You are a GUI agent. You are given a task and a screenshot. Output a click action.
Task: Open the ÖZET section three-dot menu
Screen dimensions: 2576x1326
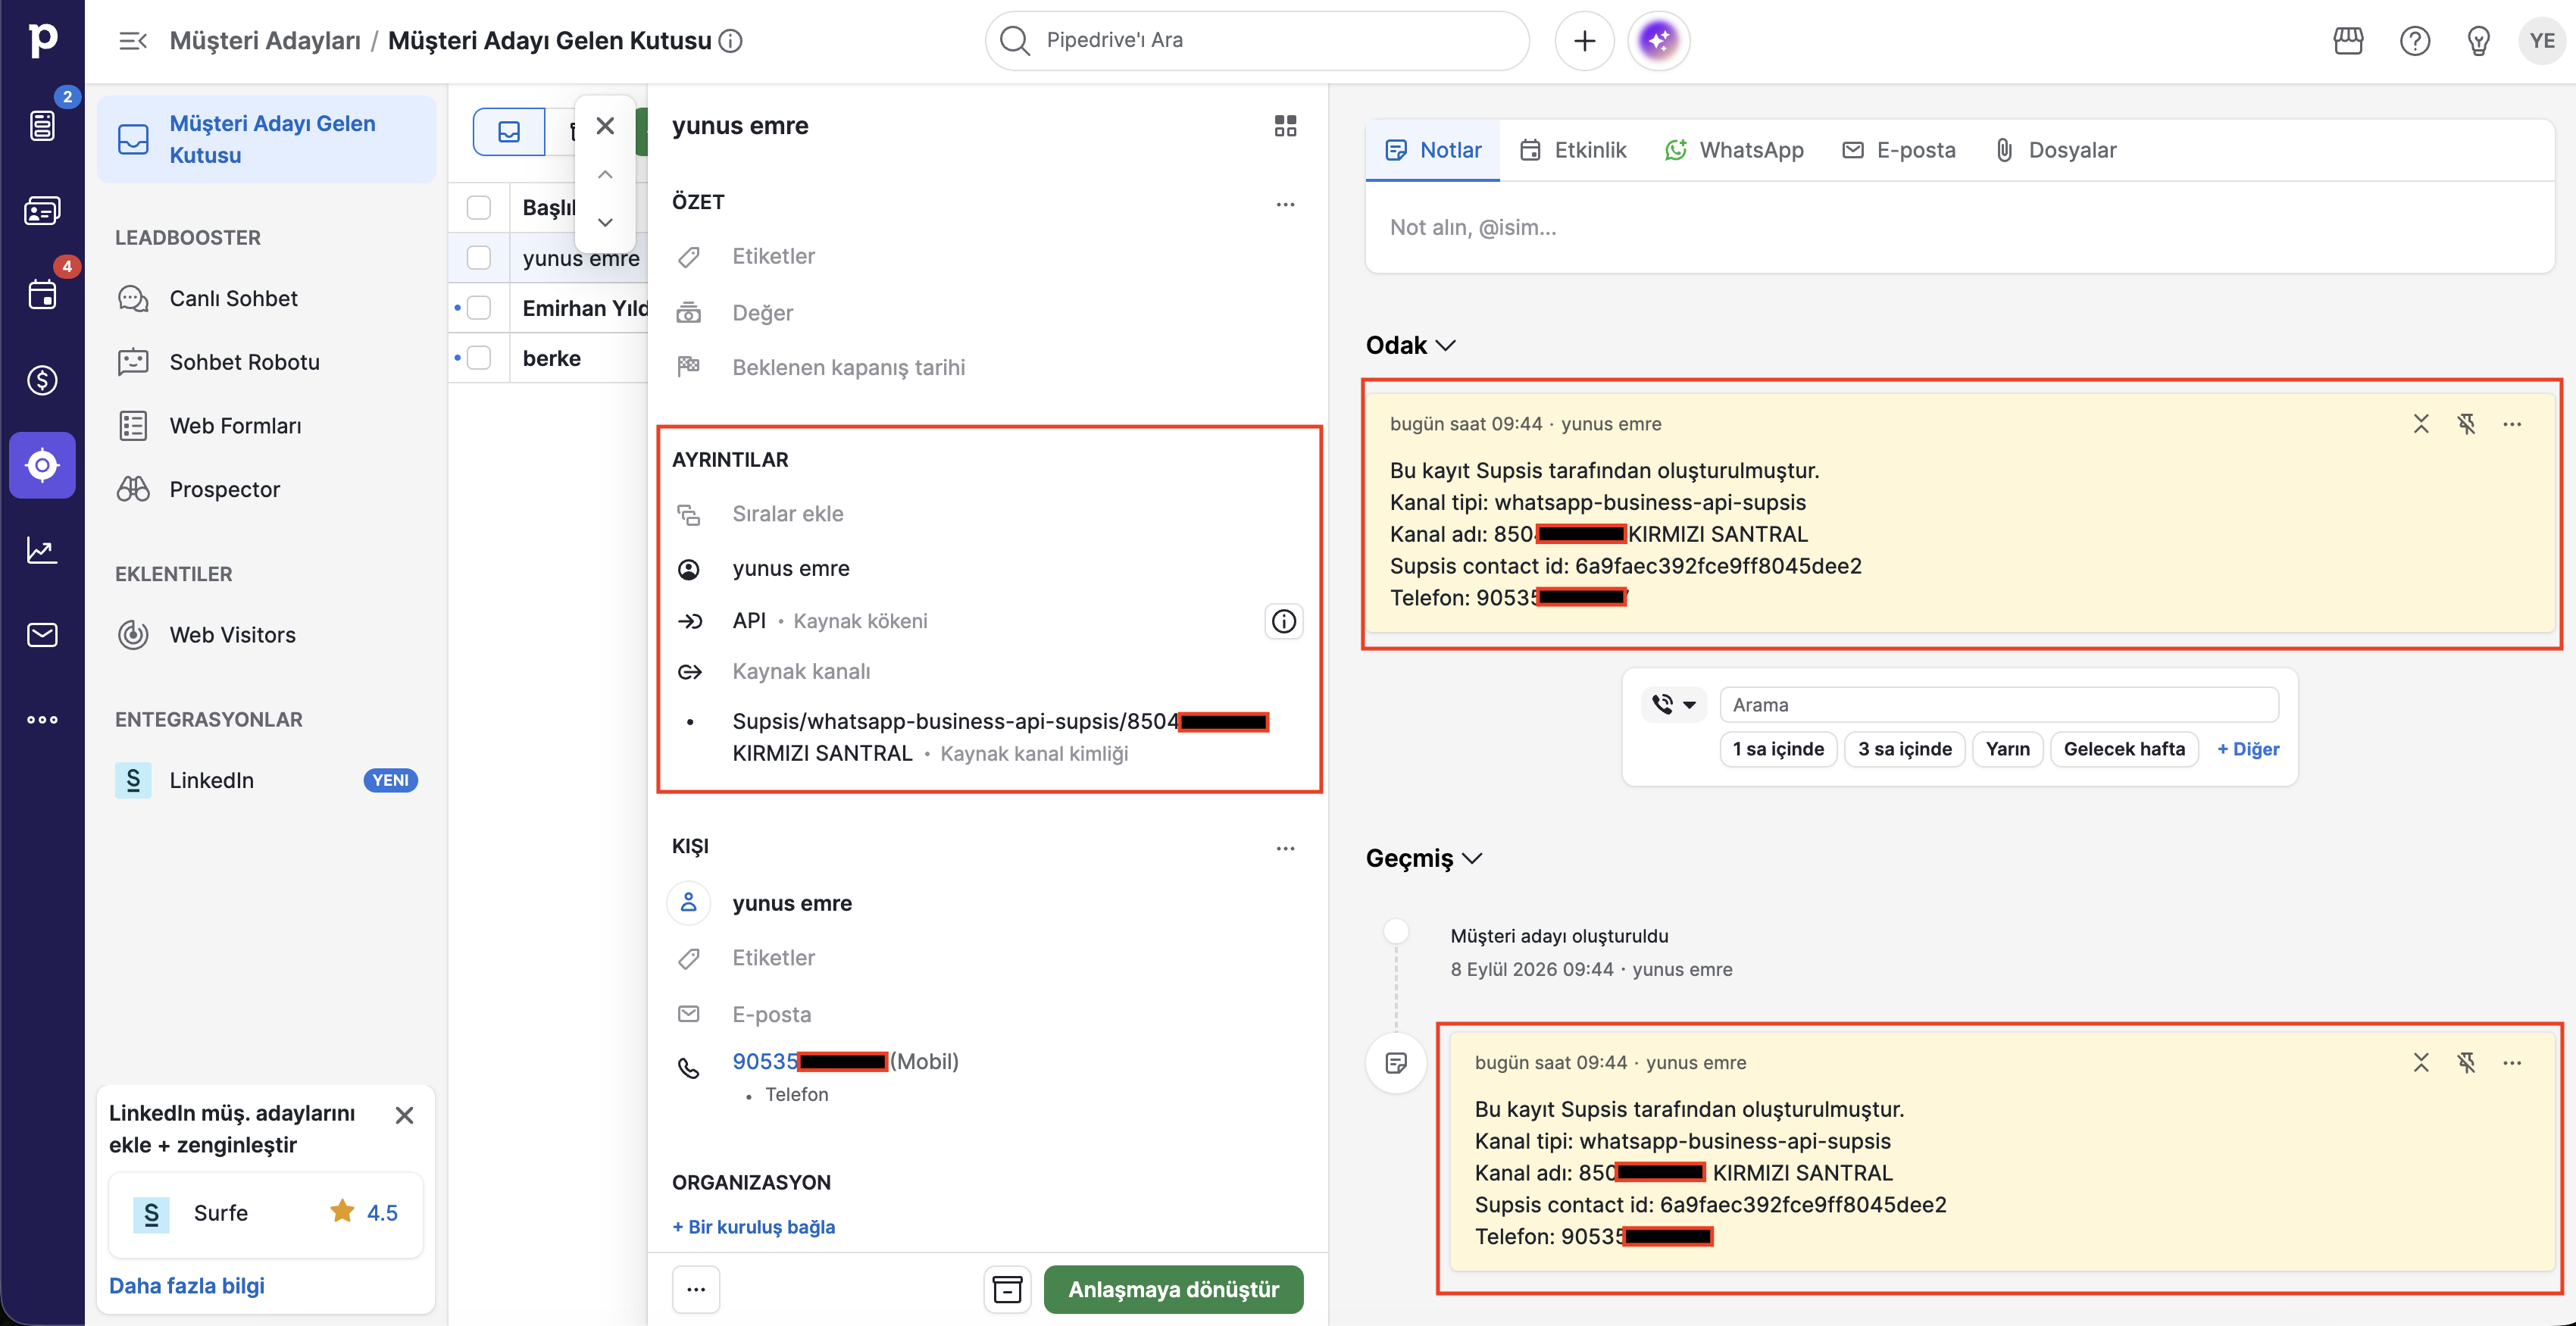coord(1285,204)
